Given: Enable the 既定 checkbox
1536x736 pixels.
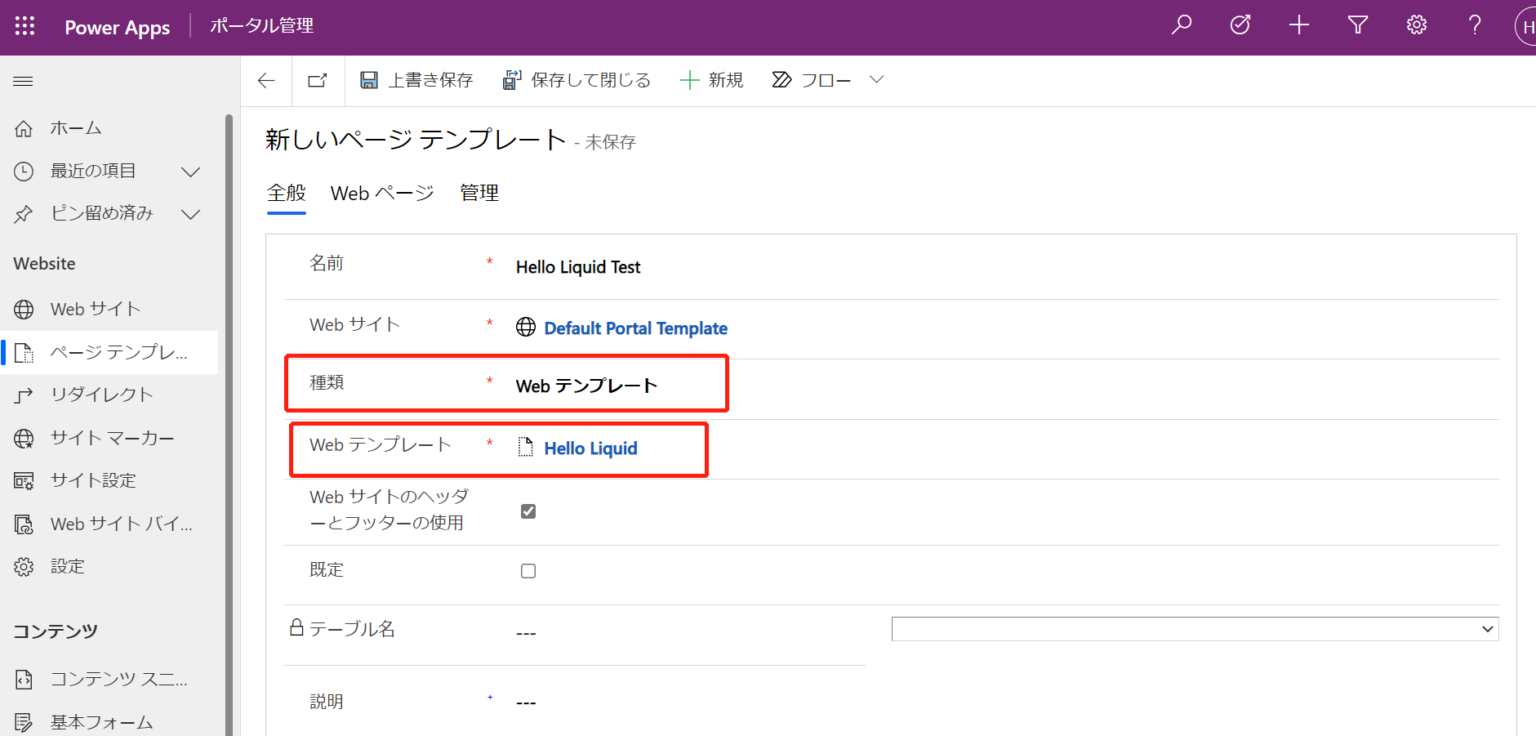Looking at the screenshot, I should pyautogui.click(x=528, y=570).
